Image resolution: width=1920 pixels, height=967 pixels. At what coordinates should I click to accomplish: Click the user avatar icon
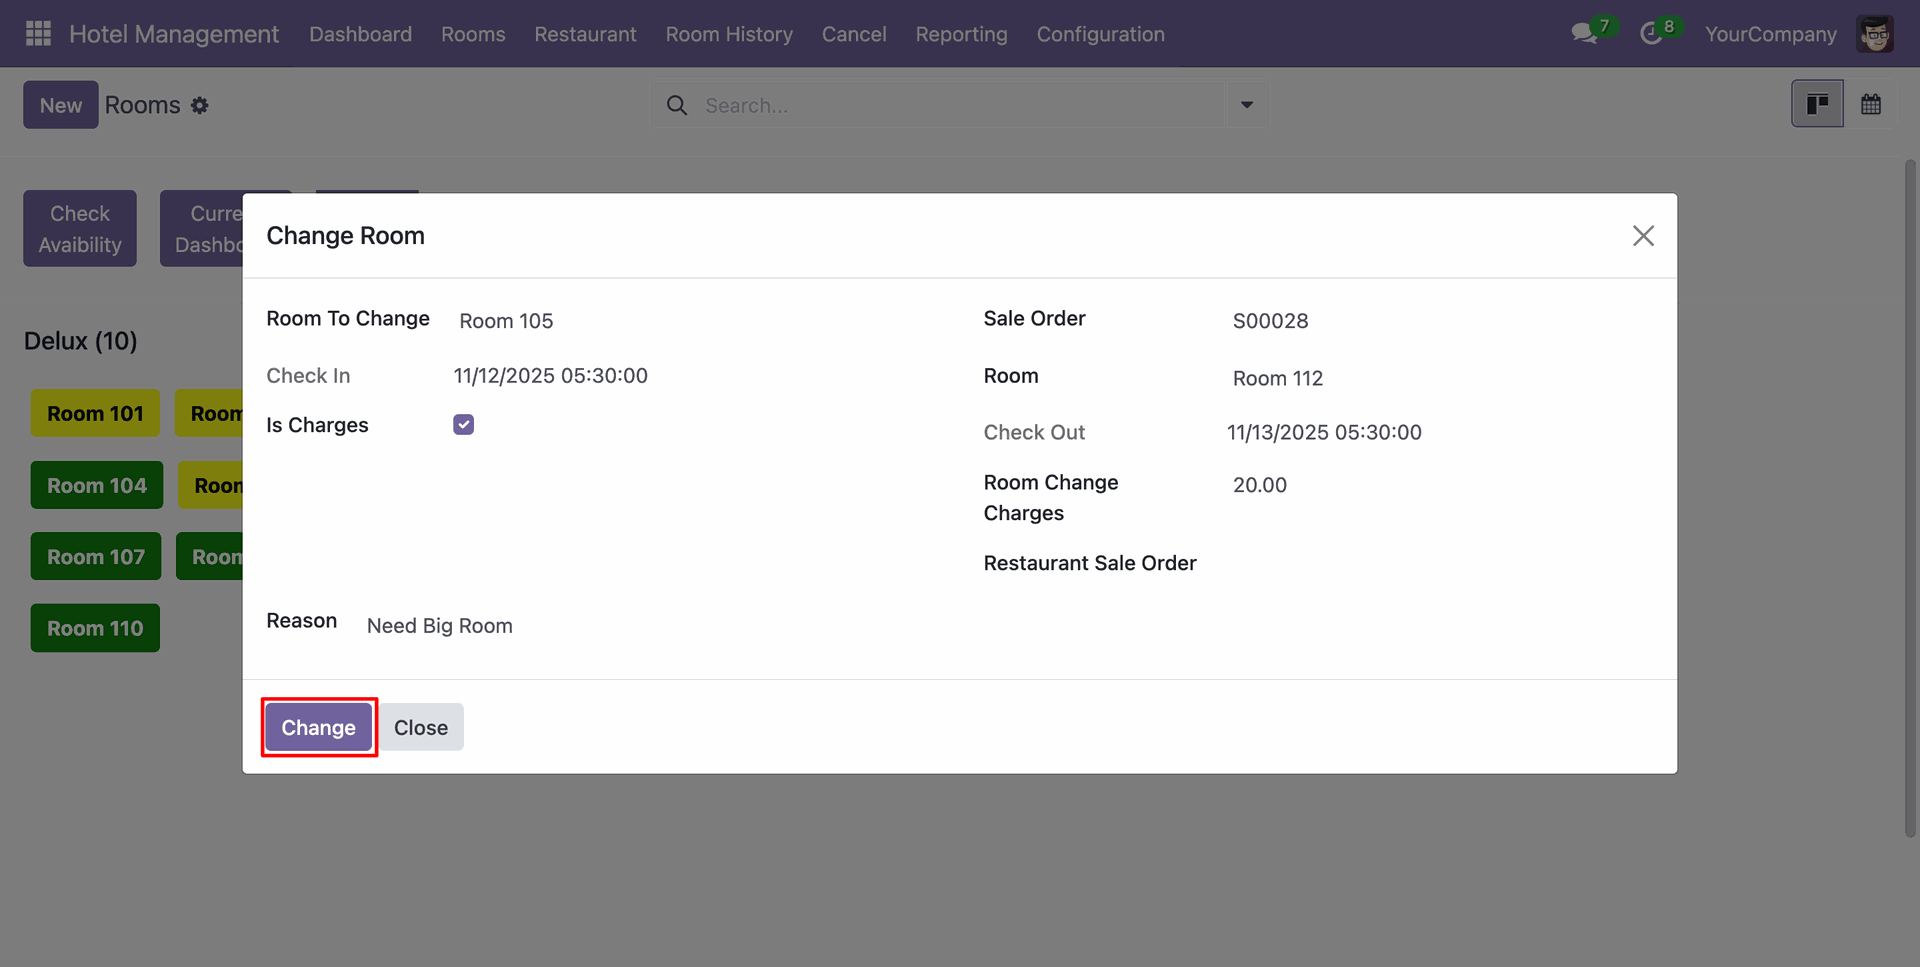[x=1874, y=34]
